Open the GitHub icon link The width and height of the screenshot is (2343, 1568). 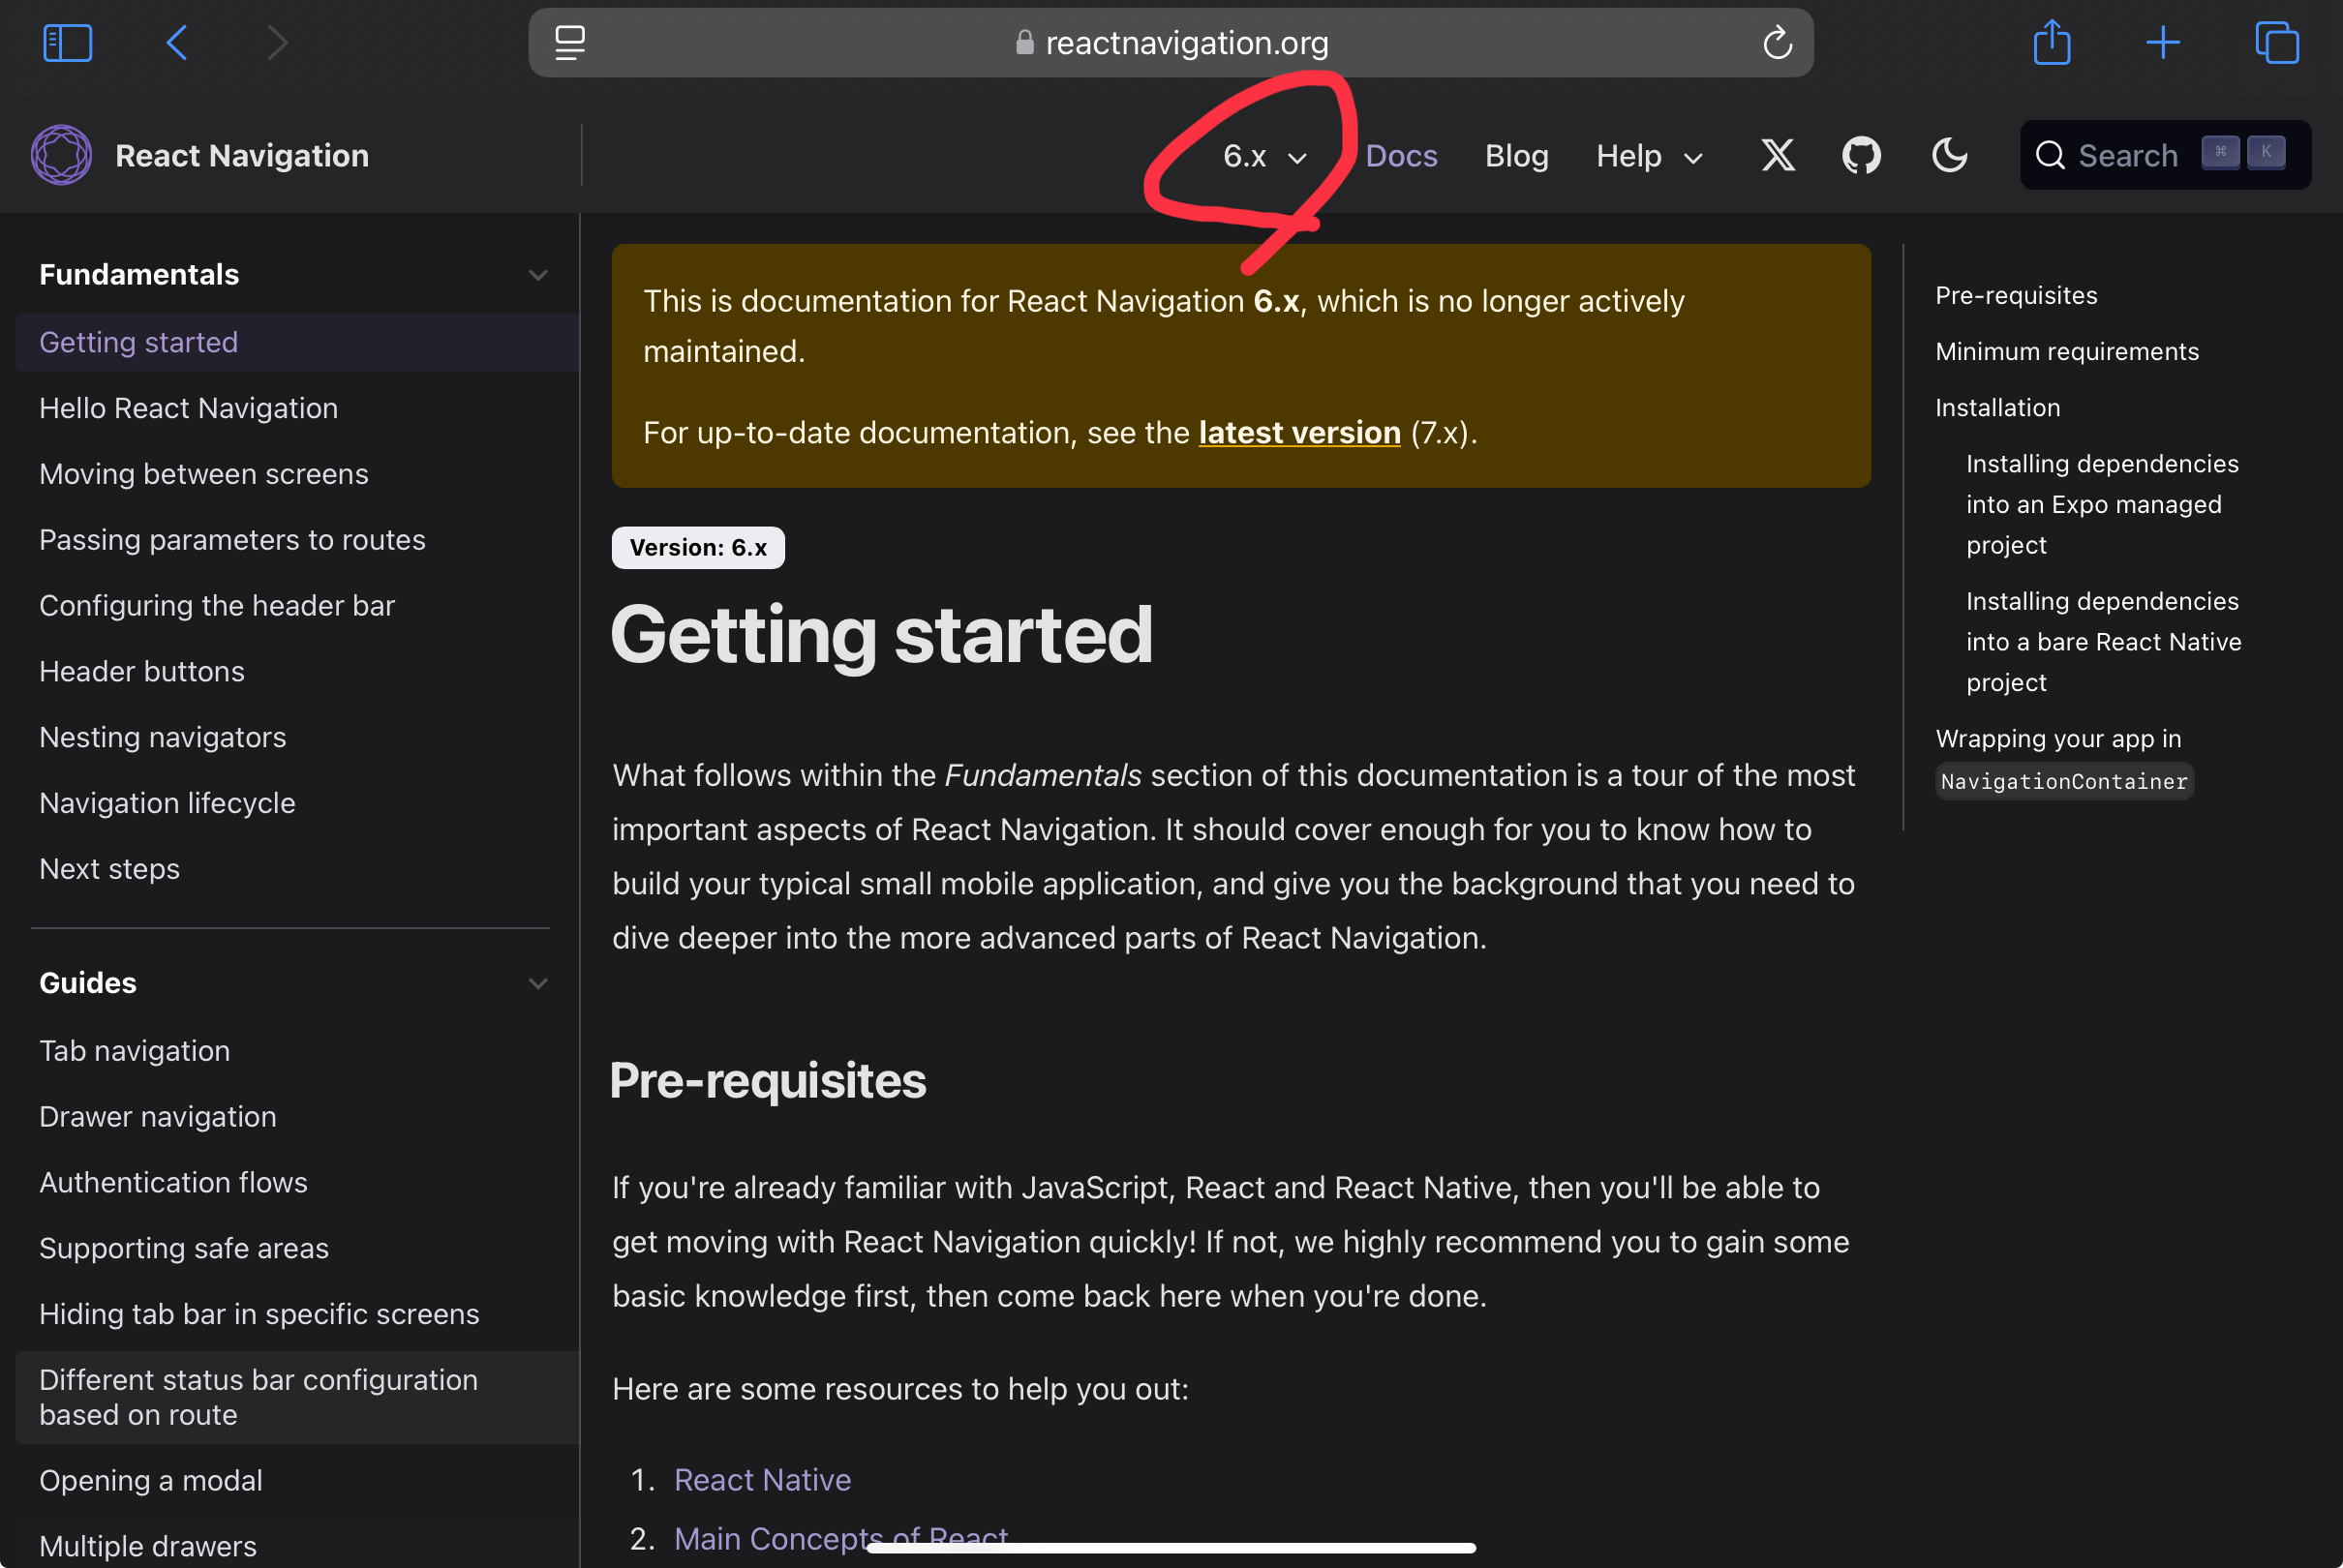coord(1861,155)
